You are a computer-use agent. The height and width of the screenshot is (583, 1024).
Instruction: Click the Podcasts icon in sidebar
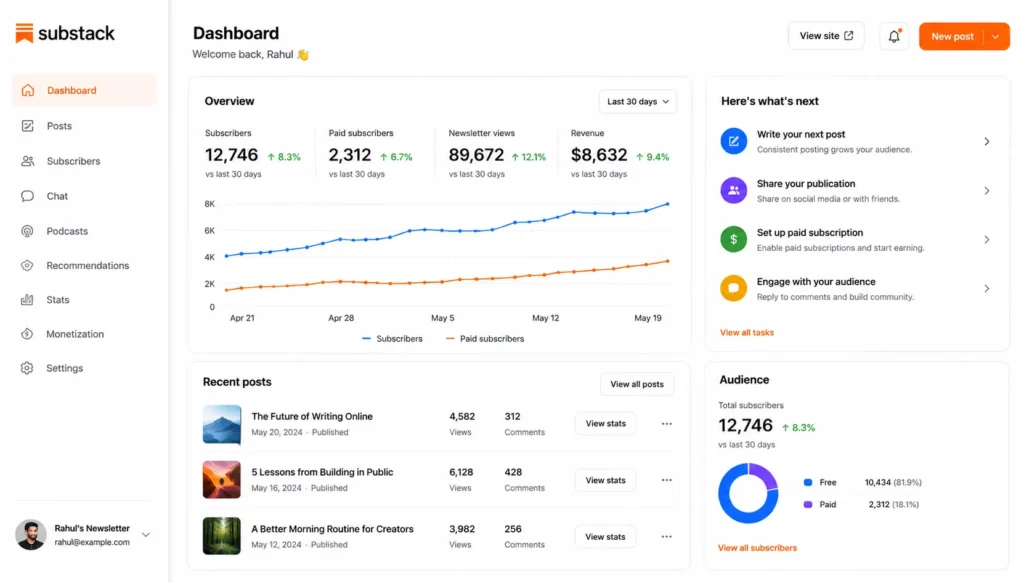point(27,231)
